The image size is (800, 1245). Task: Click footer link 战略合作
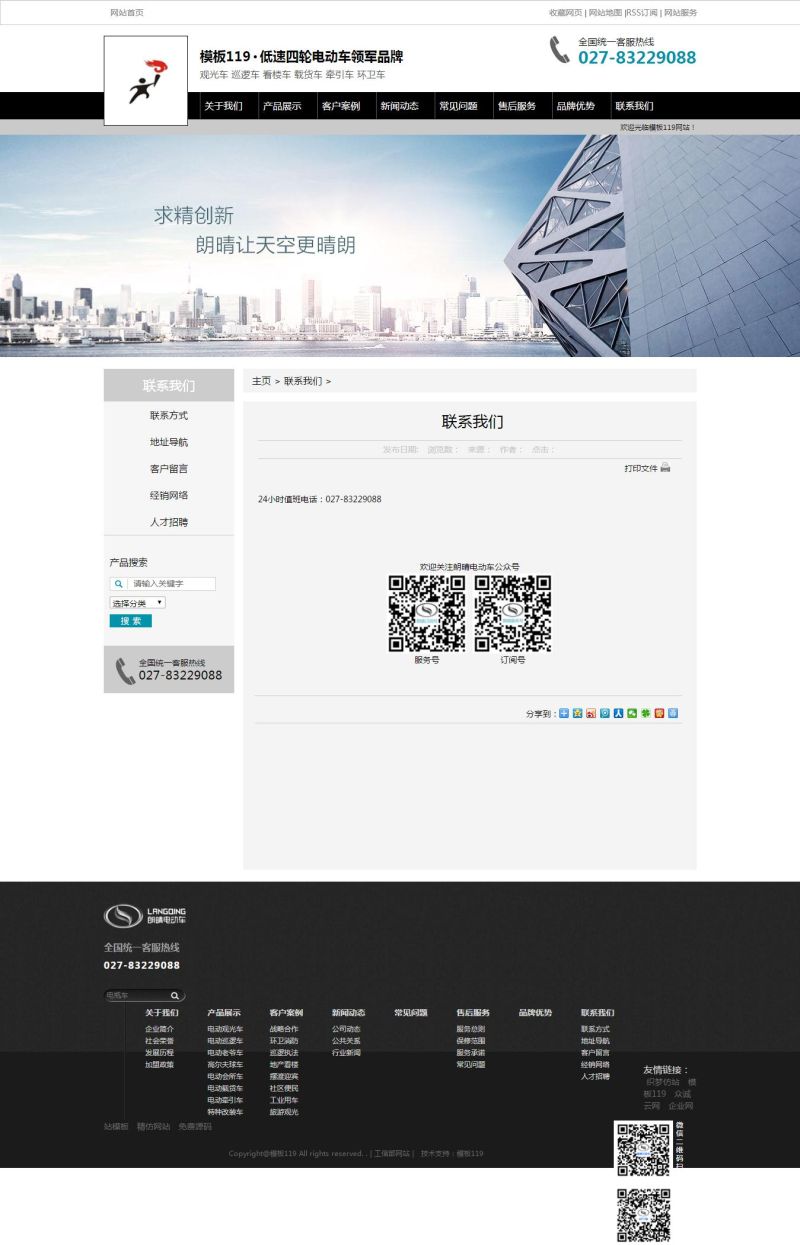pyautogui.click(x=284, y=1029)
